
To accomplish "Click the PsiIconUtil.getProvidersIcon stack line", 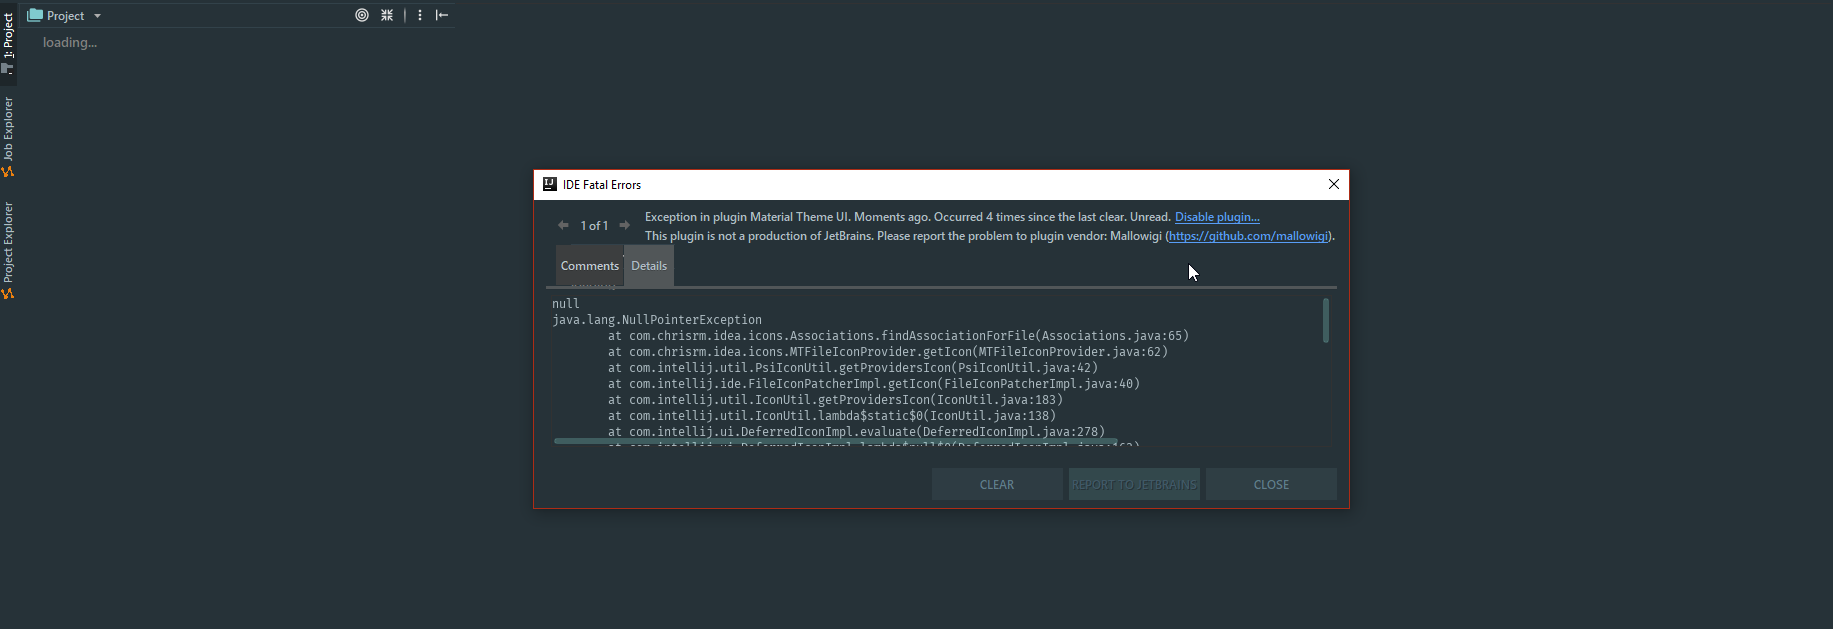I will click(x=853, y=368).
